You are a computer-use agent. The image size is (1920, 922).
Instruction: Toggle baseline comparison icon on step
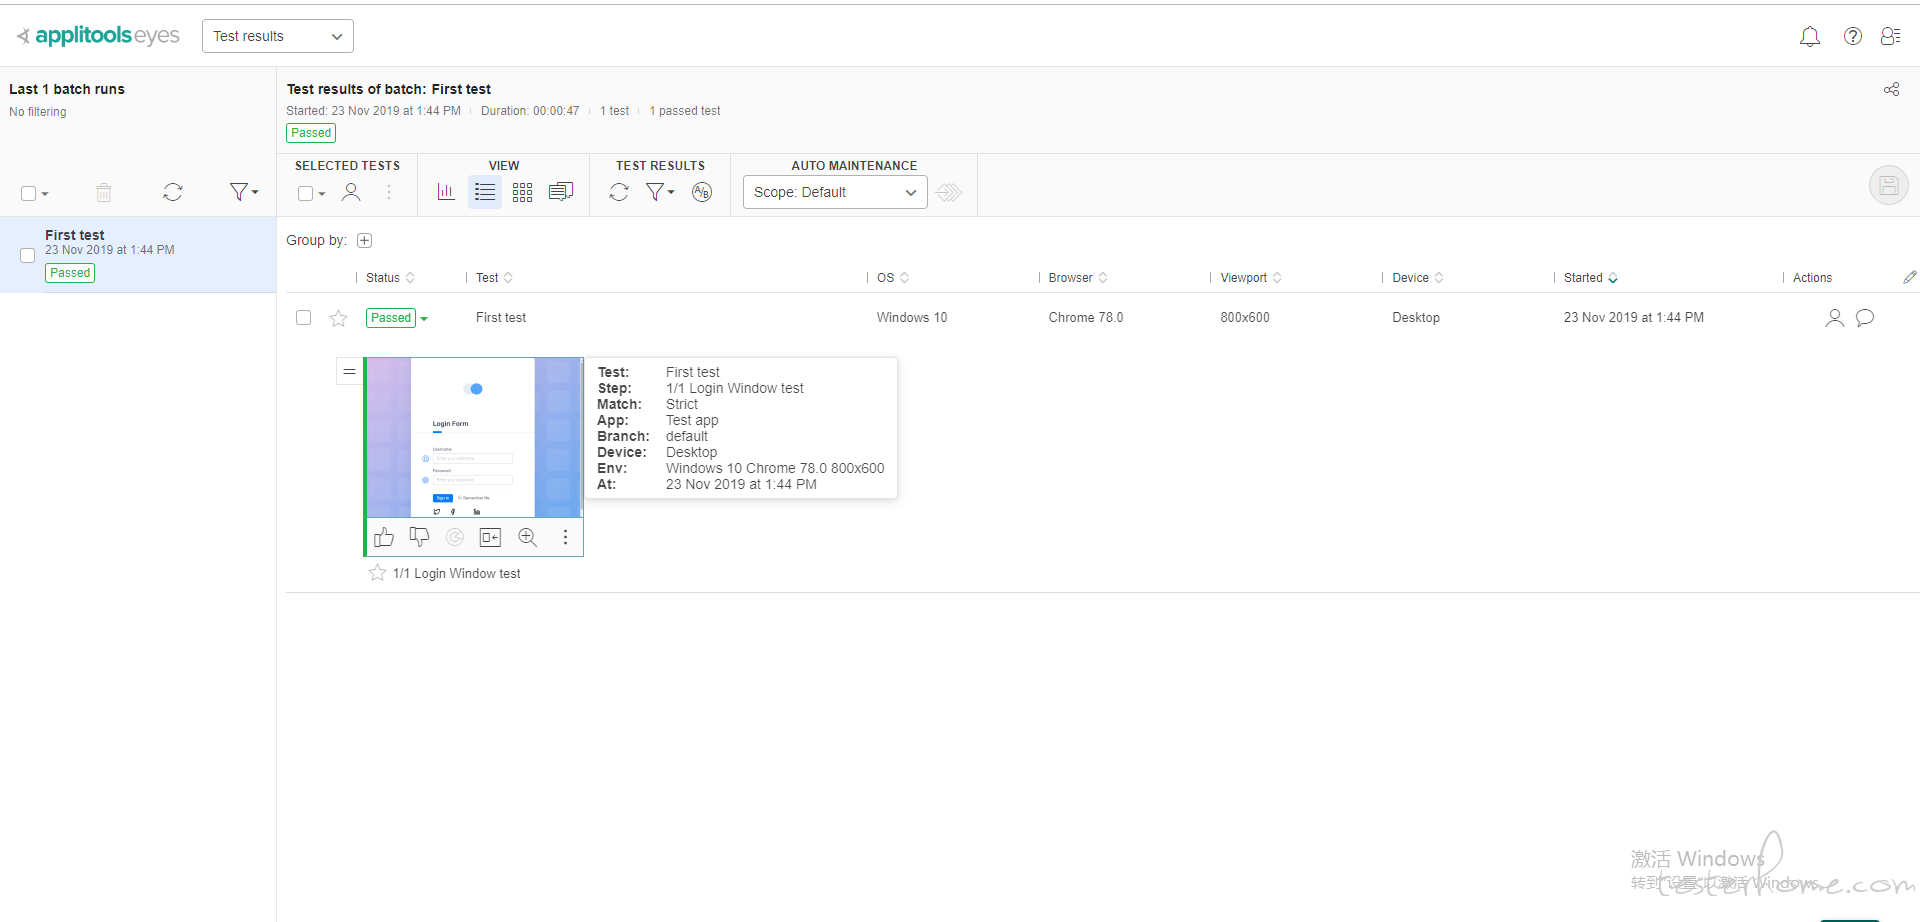[x=490, y=537]
